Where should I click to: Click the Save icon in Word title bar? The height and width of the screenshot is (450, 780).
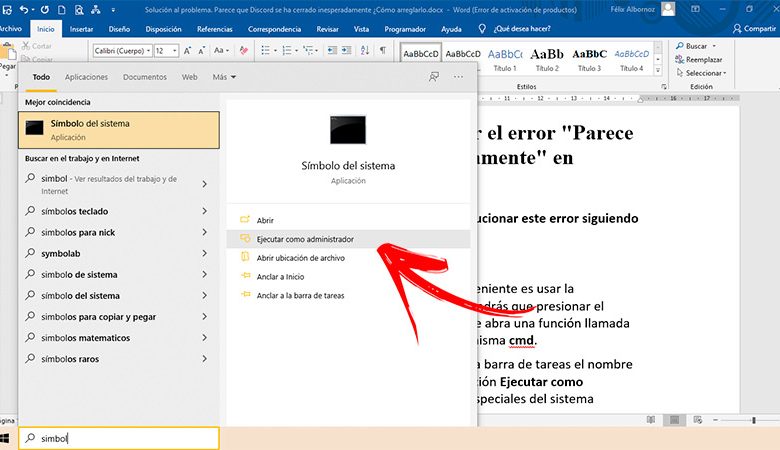point(6,9)
